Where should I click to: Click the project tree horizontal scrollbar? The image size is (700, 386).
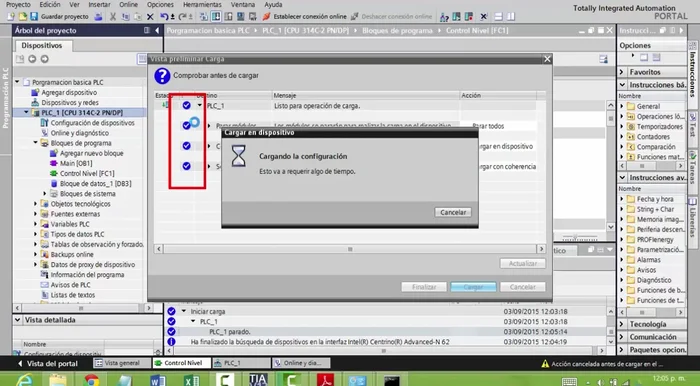(83, 308)
